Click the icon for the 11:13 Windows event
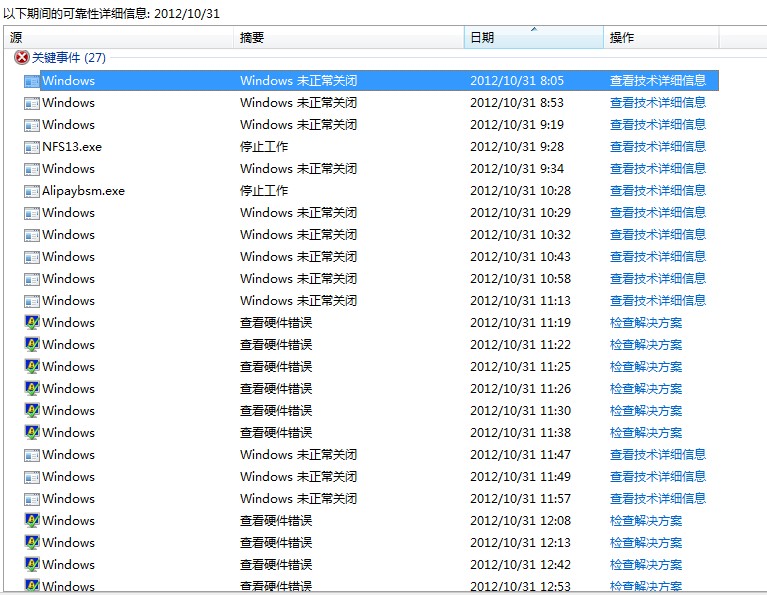767x595 pixels. [x=32, y=301]
